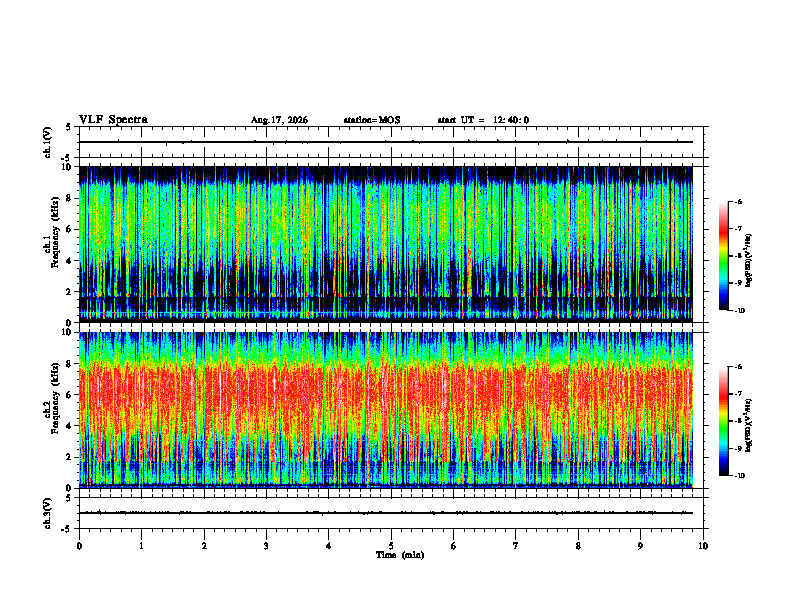The width and height of the screenshot is (792, 612).
Task: Click the "8" kHz tick on ch.1 frequency axis
Action: click(70, 198)
